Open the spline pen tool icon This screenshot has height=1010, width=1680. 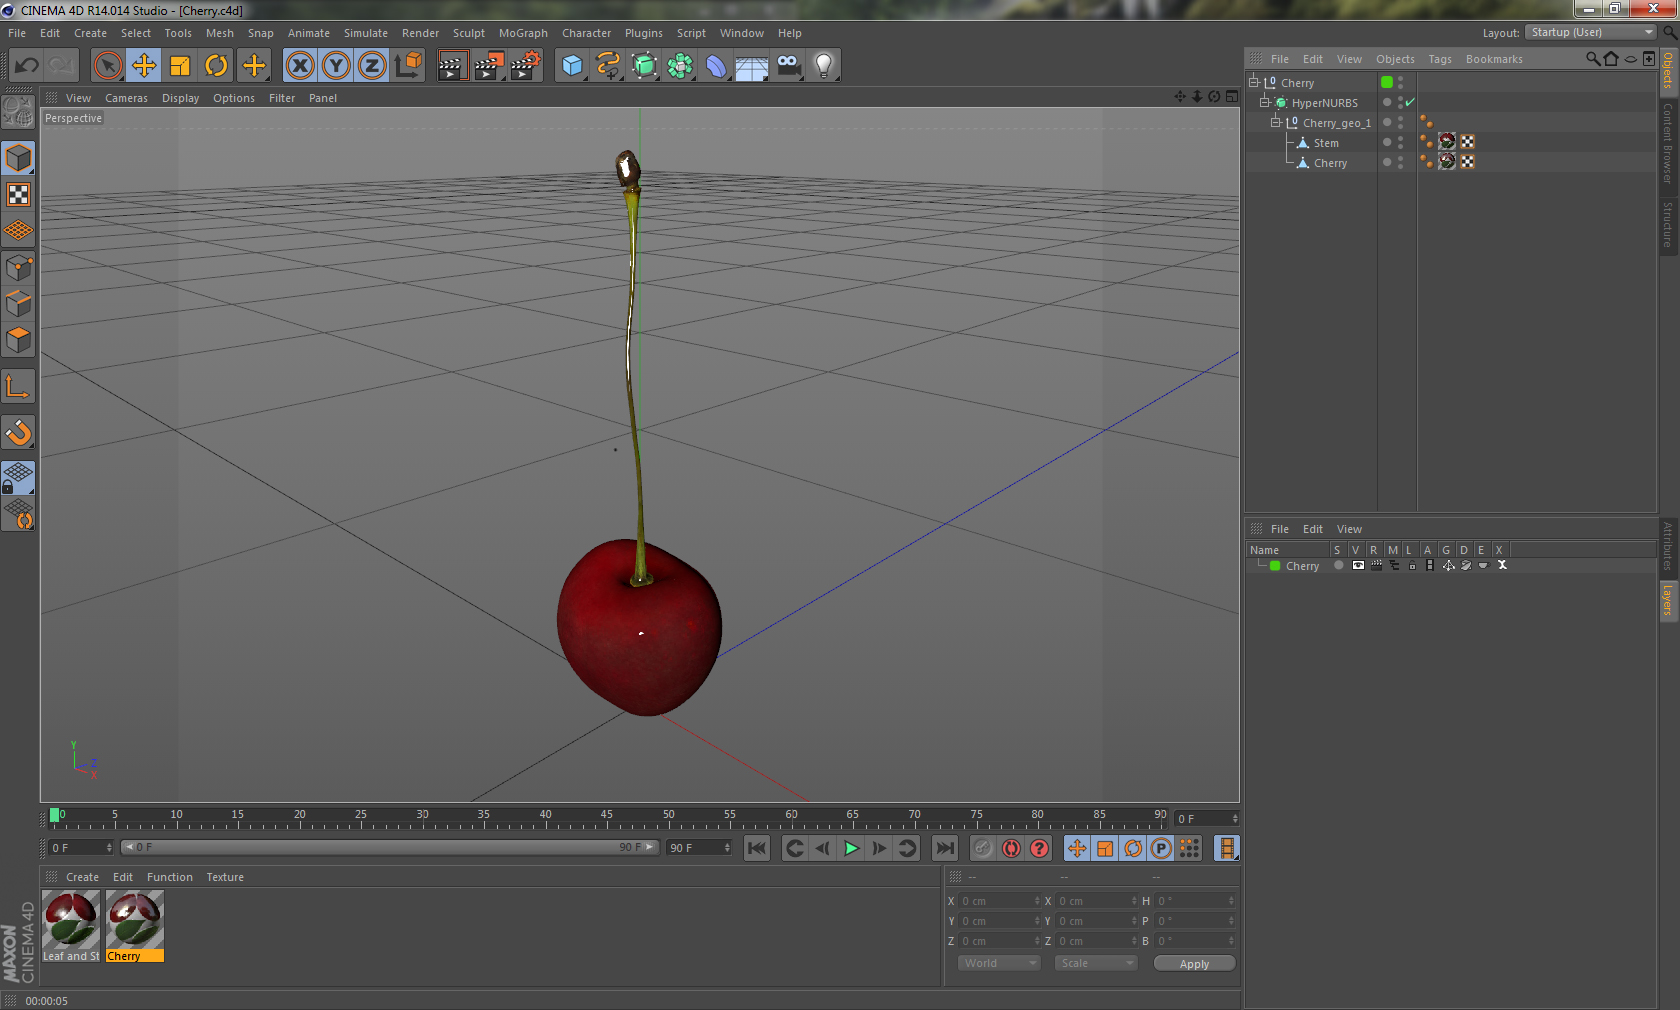click(x=608, y=66)
